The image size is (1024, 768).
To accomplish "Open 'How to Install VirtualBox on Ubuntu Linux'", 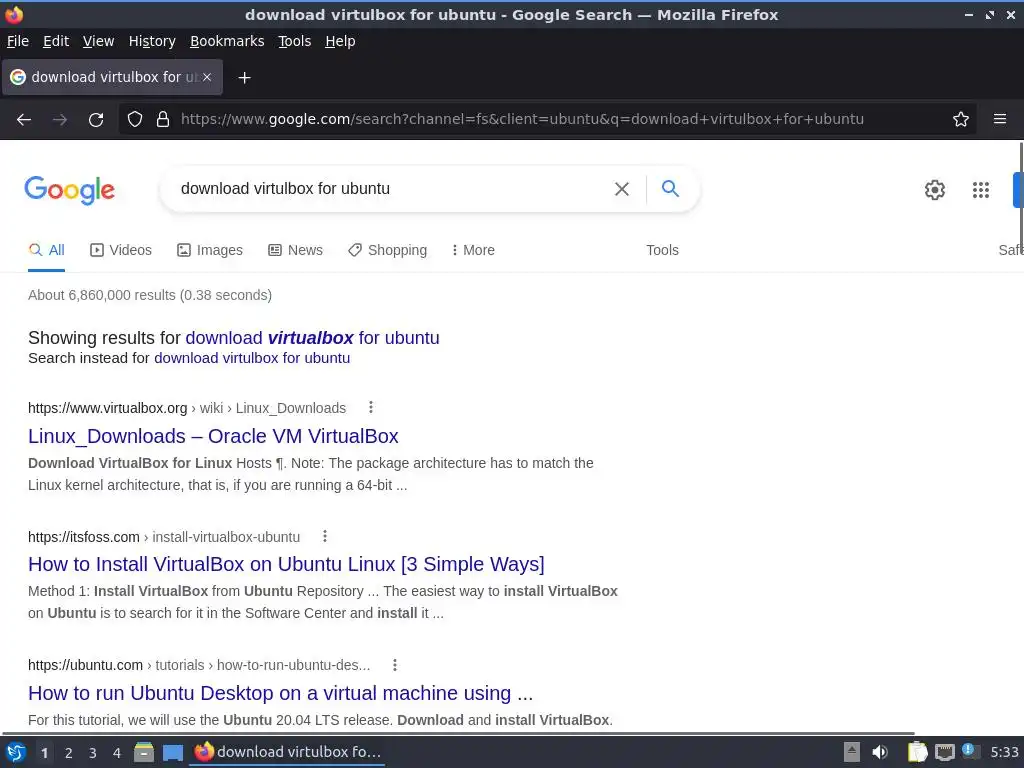I will tap(286, 564).
